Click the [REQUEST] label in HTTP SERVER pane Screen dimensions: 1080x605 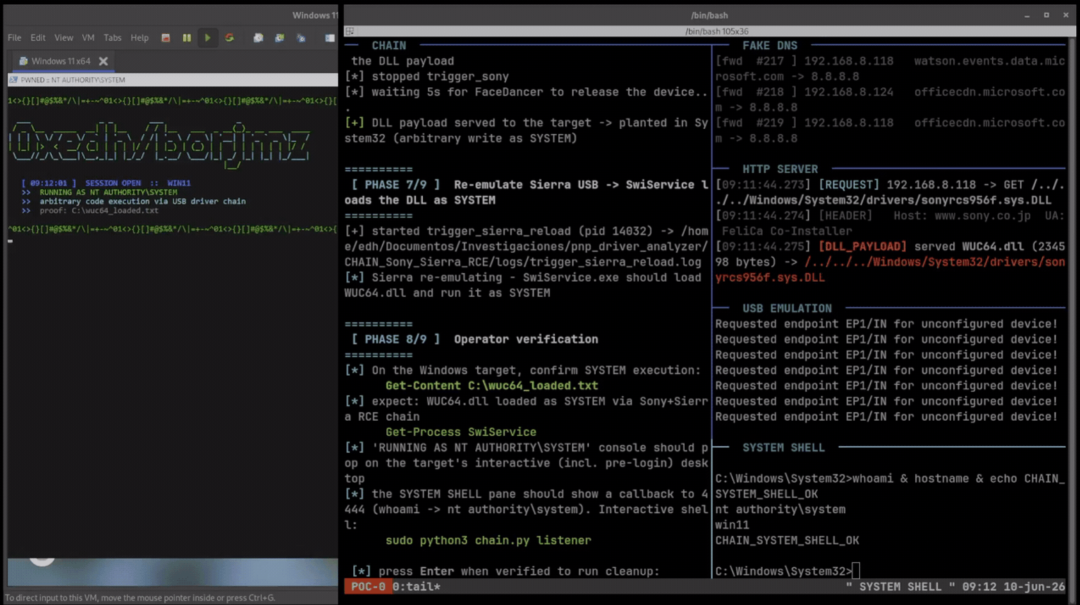tap(849, 185)
